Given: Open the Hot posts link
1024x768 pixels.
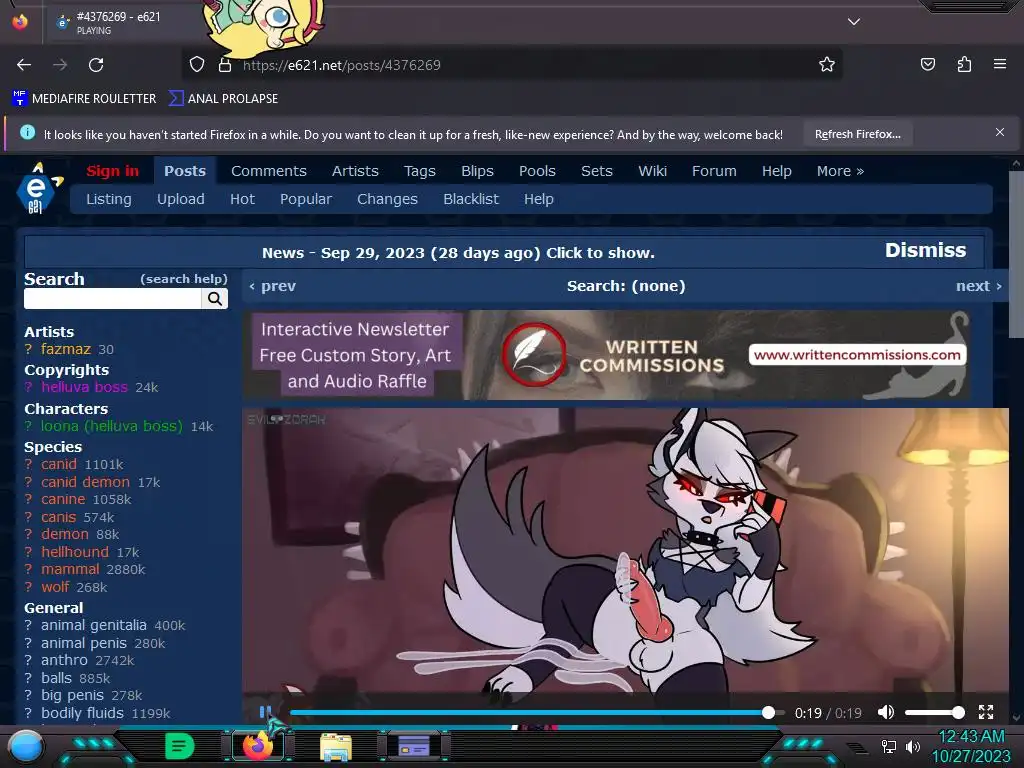Looking at the screenshot, I should coord(242,199).
